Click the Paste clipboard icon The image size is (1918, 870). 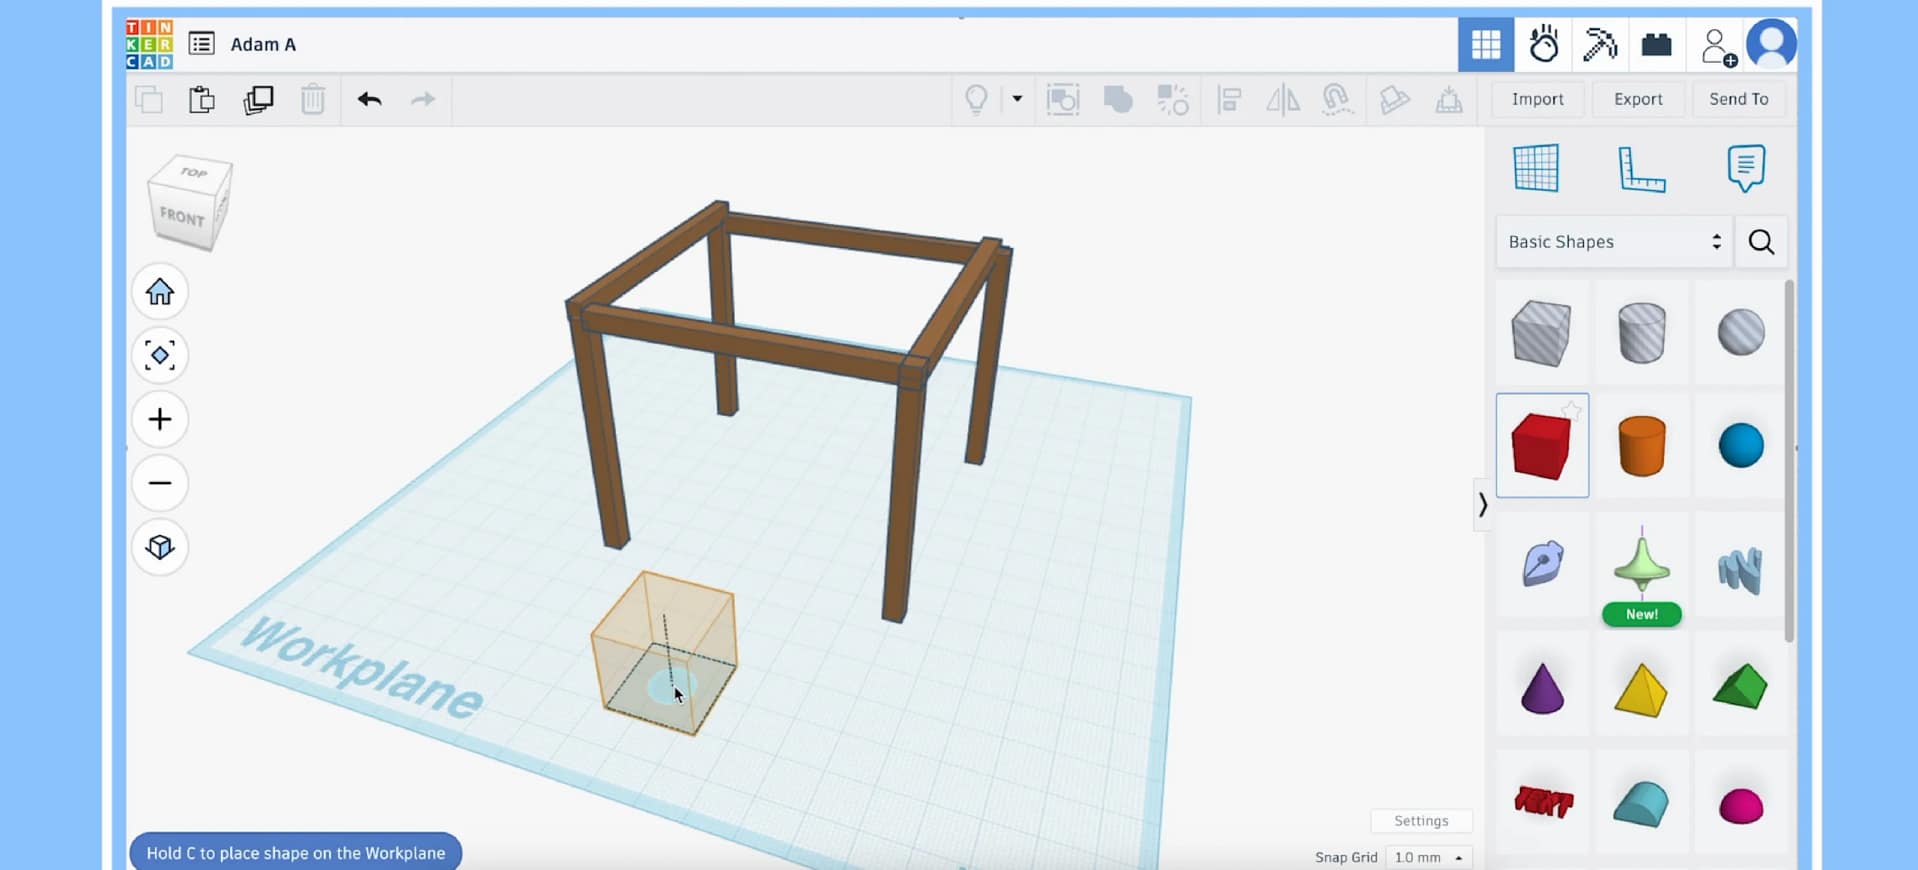202,99
